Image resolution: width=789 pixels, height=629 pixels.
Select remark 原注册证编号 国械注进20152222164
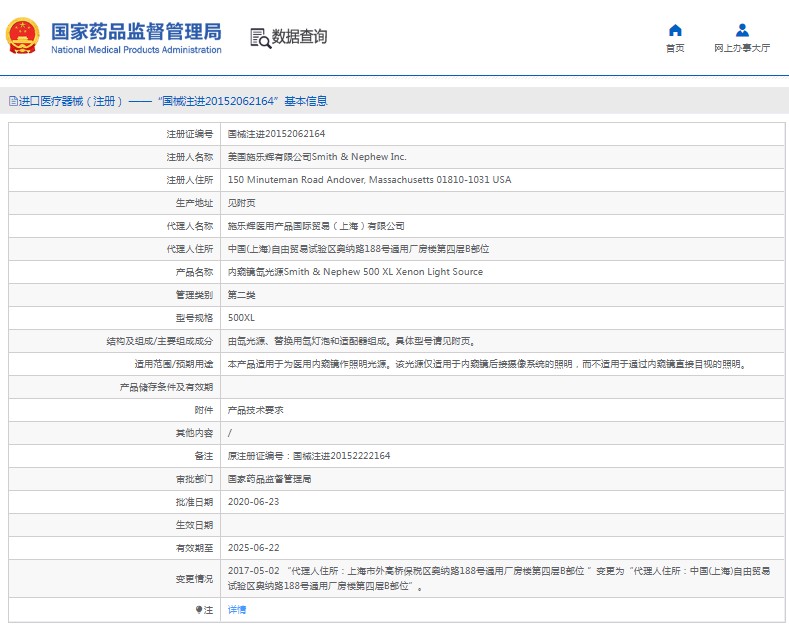309,456
